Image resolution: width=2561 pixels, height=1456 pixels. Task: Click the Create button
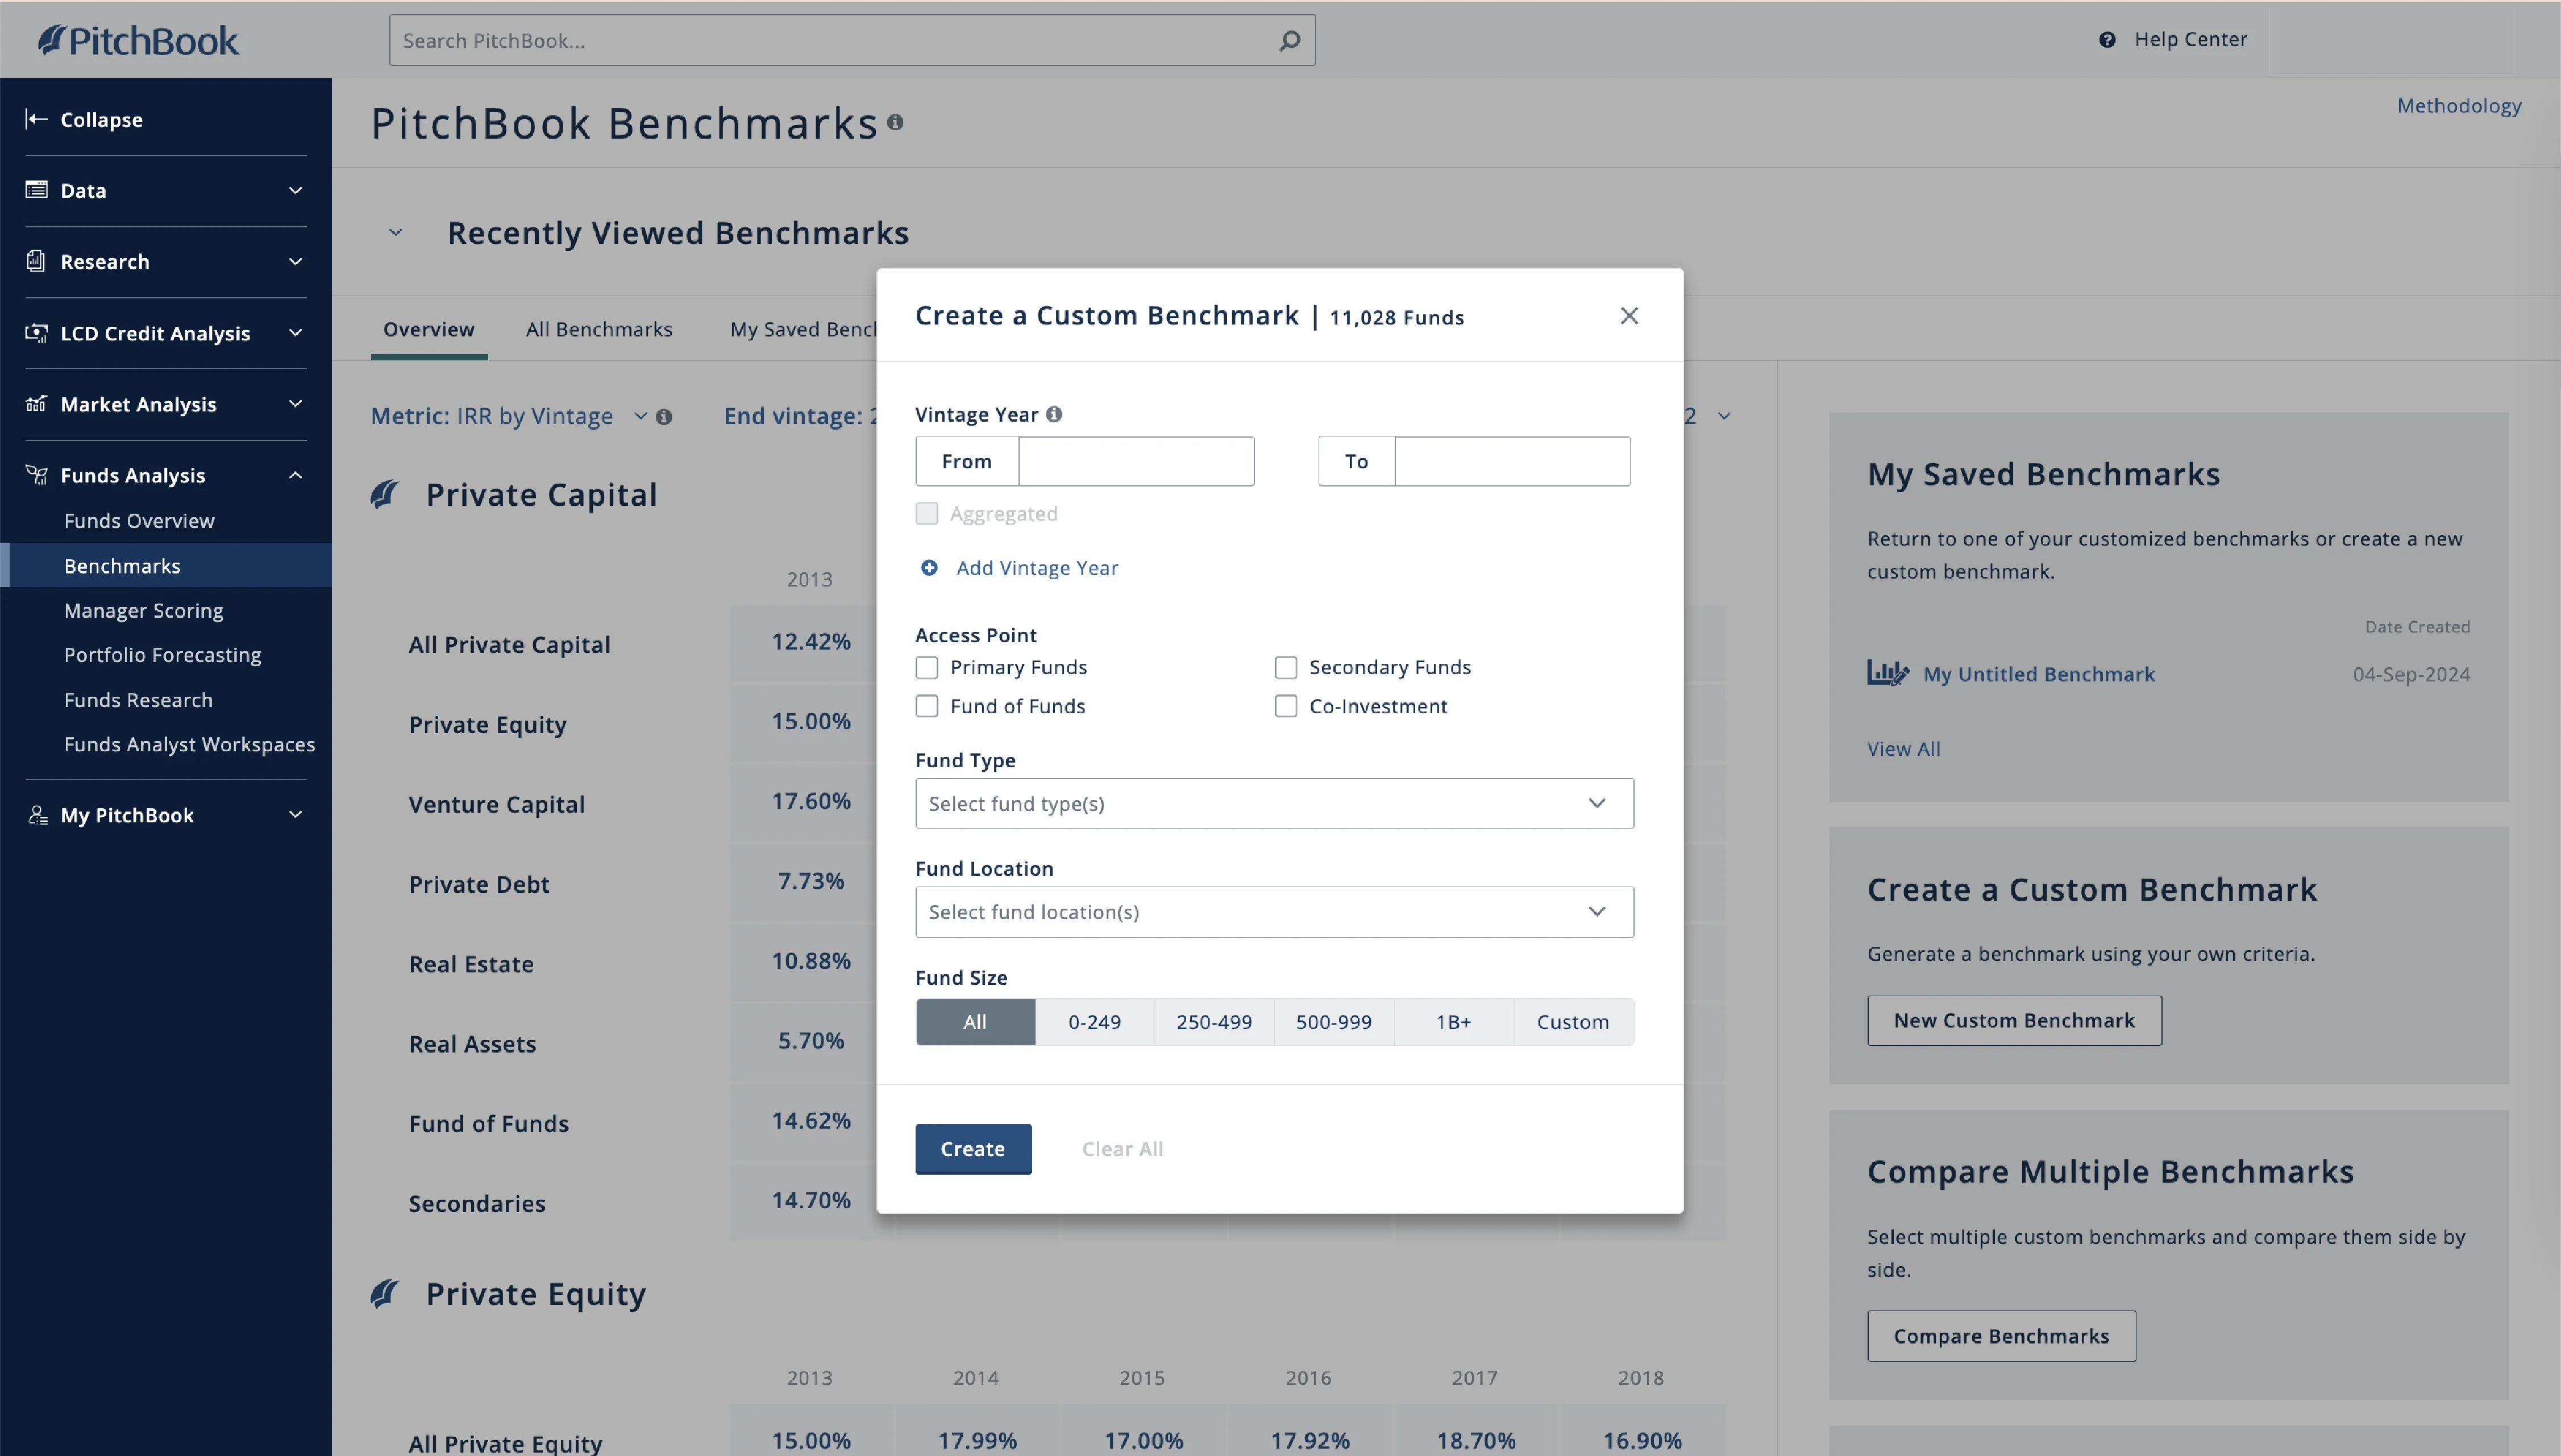(973, 1149)
